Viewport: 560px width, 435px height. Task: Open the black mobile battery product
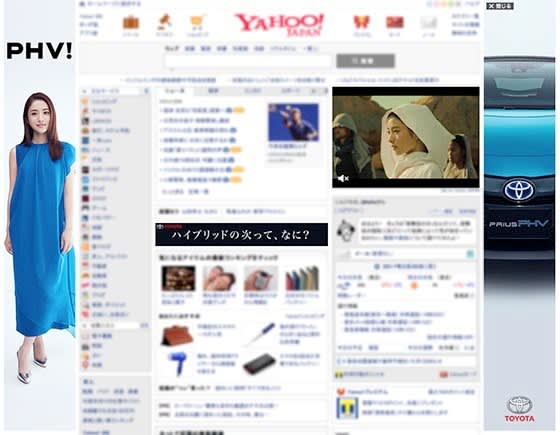pyautogui.click(x=259, y=364)
